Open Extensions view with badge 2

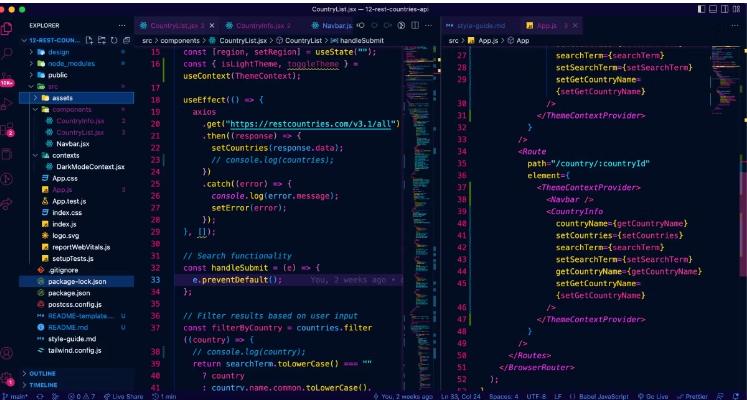(7, 130)
